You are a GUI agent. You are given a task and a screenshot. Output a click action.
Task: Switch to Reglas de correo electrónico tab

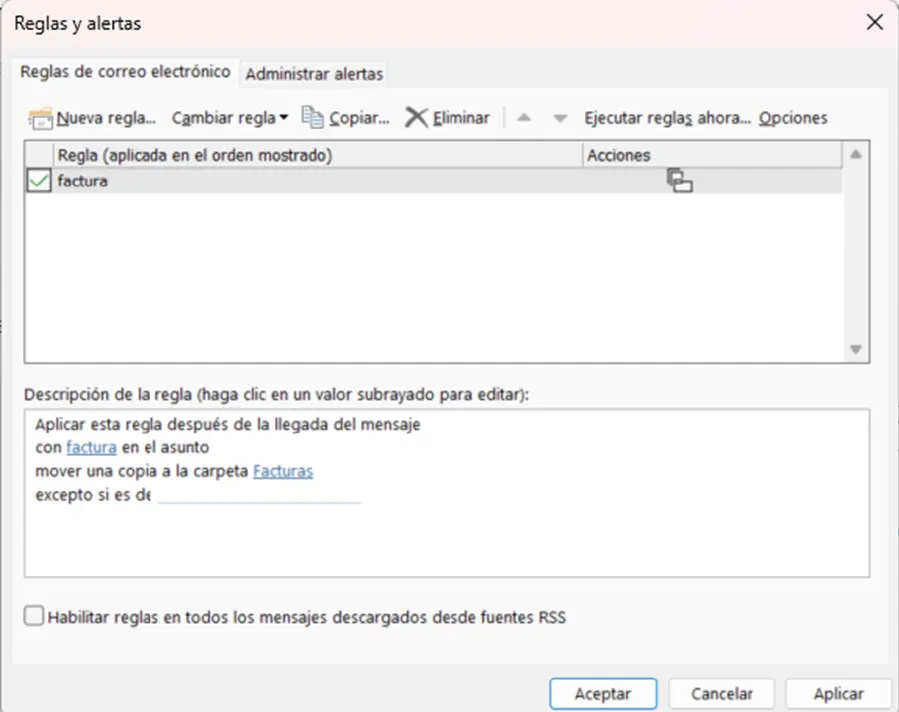click(125, 72)
